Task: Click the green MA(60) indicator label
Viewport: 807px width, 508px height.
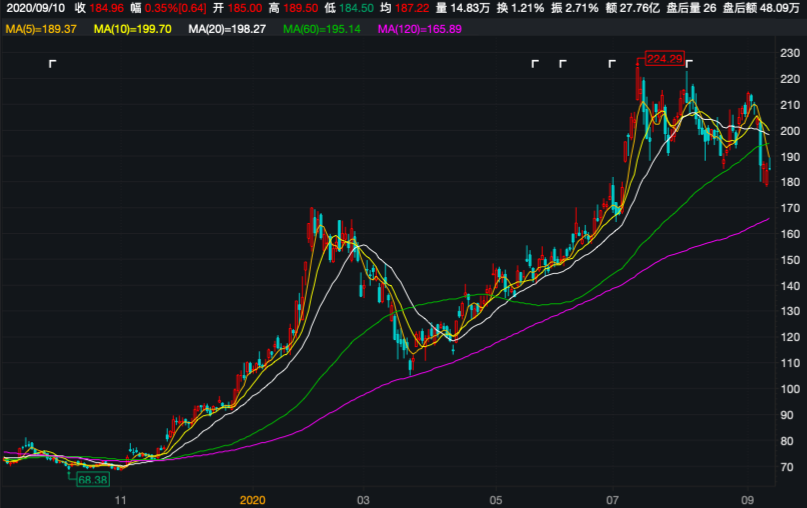Action: click(x=321, y=29)
